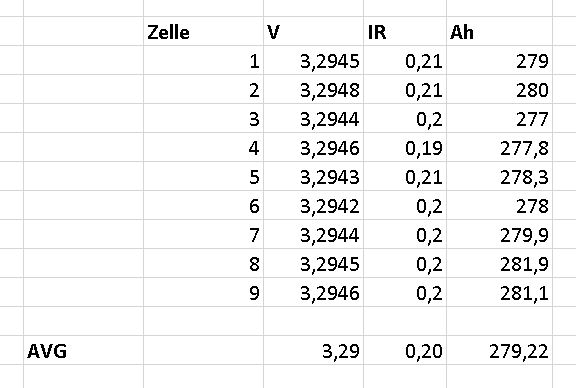Click the Ah value 280 cell

click(x=500, y=89)
